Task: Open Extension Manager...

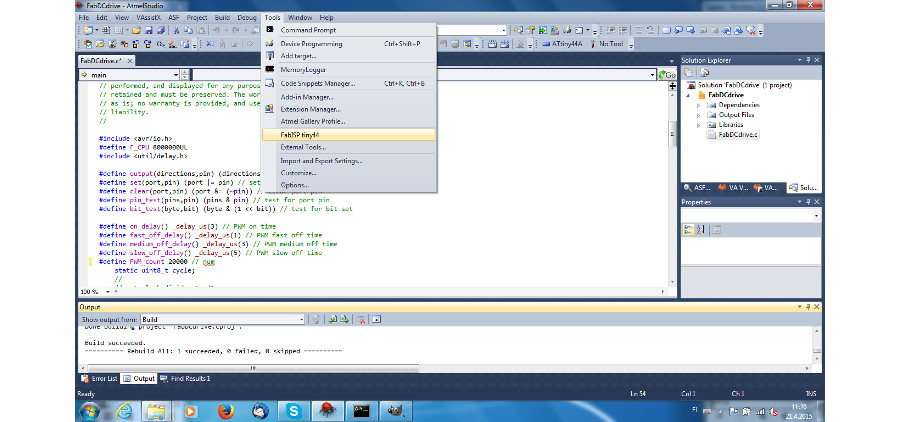Action: (348, 109)
